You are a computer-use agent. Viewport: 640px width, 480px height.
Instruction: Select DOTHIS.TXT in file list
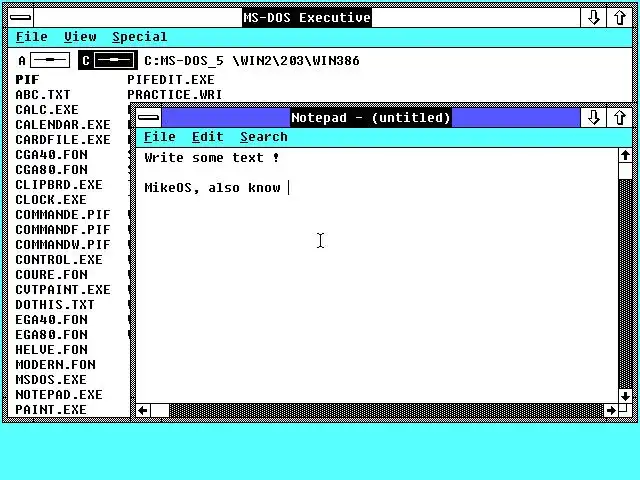point(55,304)
